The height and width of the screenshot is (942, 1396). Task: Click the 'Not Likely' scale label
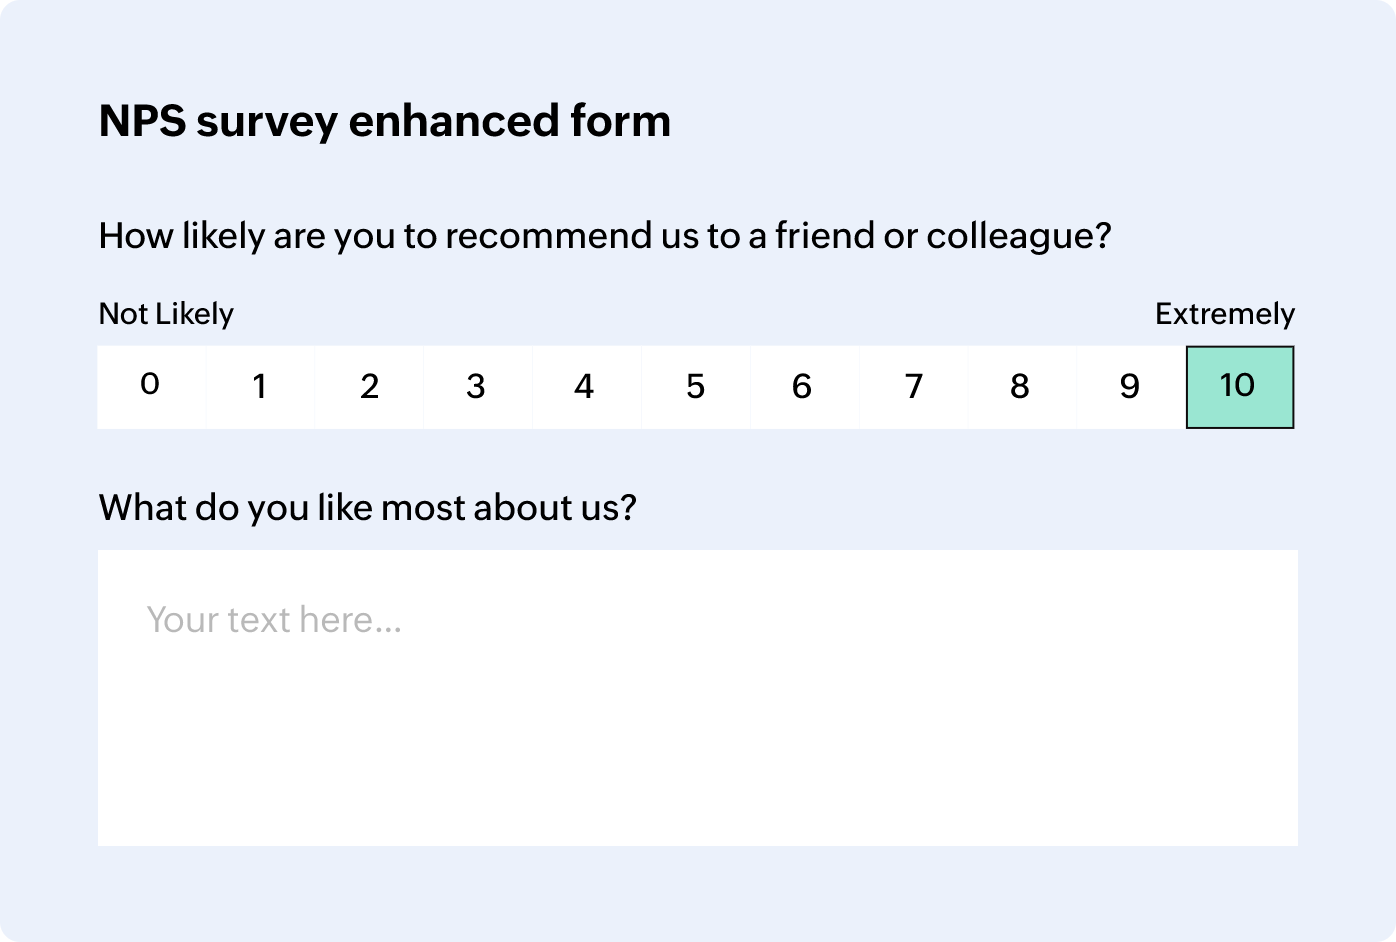click(166, 314)
